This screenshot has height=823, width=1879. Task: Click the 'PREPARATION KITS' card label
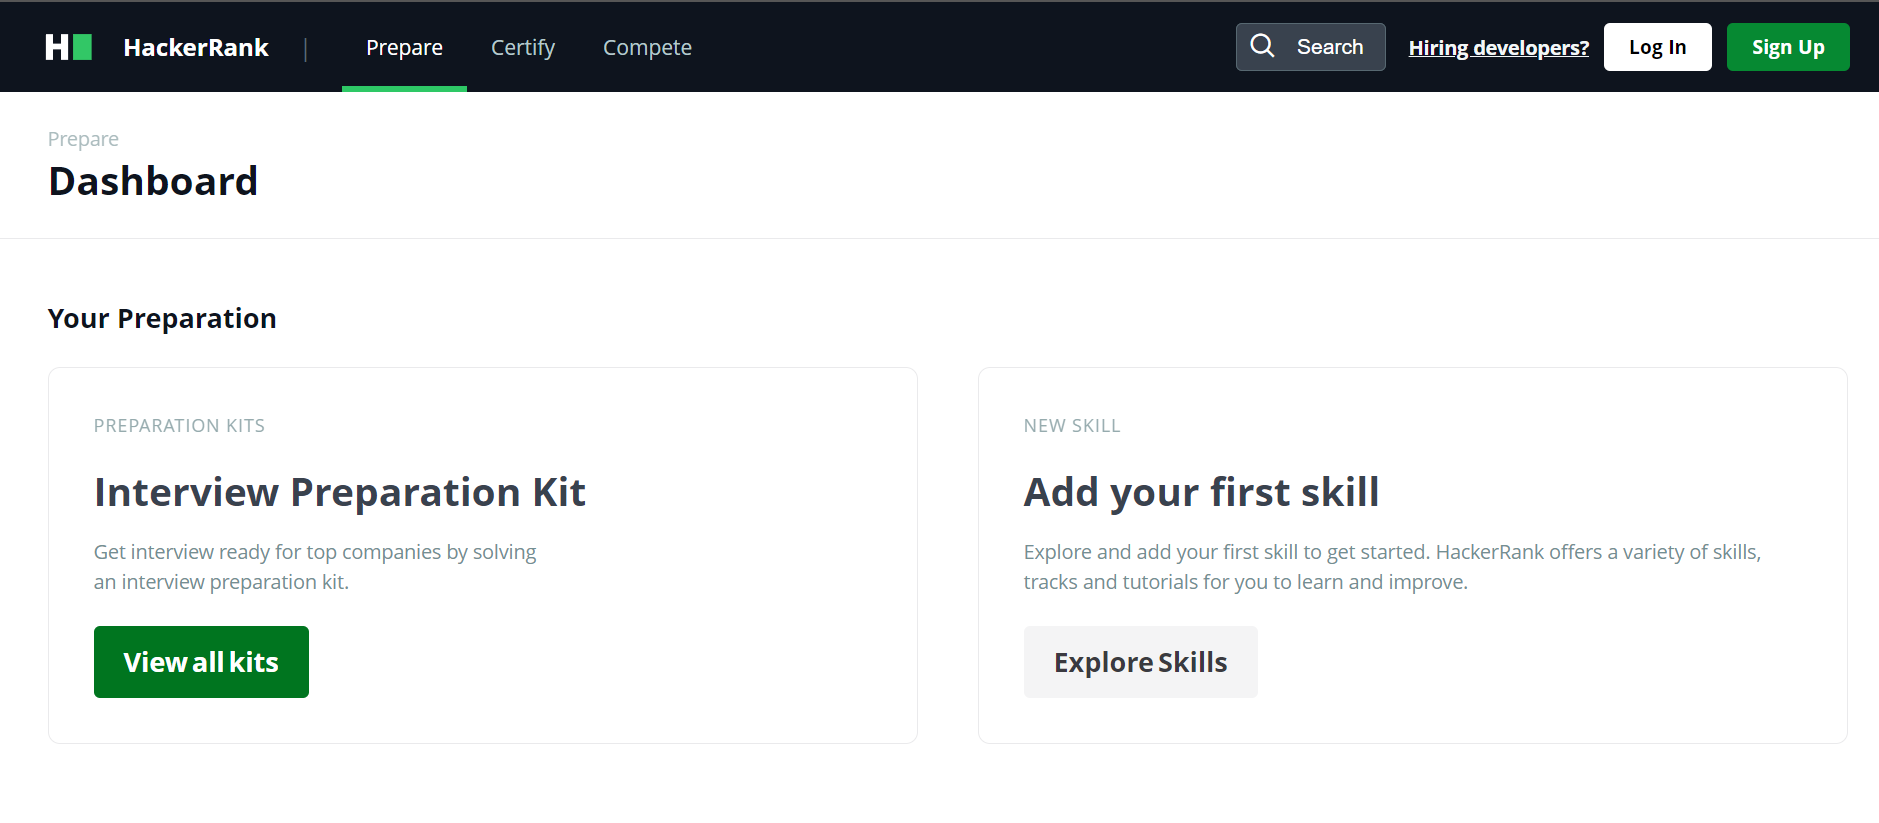point(179,426)
